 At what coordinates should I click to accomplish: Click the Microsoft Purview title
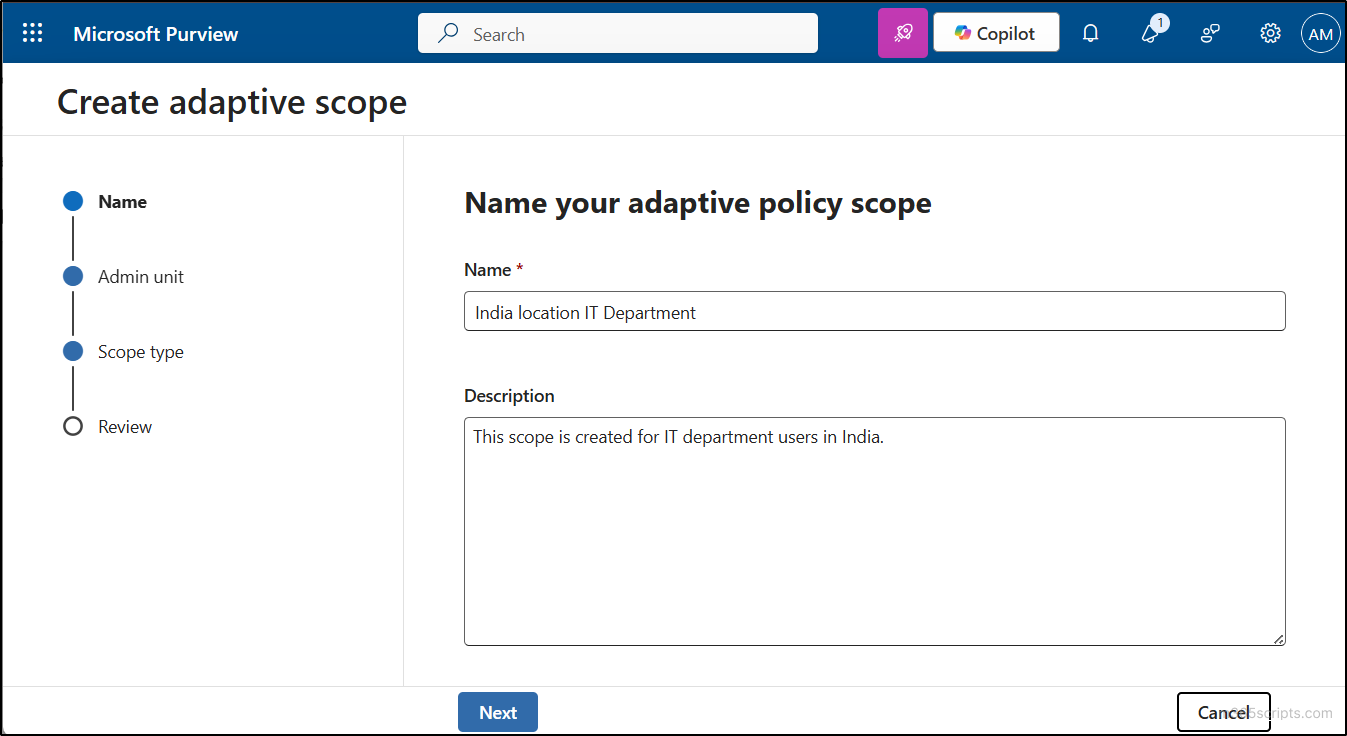156,34
